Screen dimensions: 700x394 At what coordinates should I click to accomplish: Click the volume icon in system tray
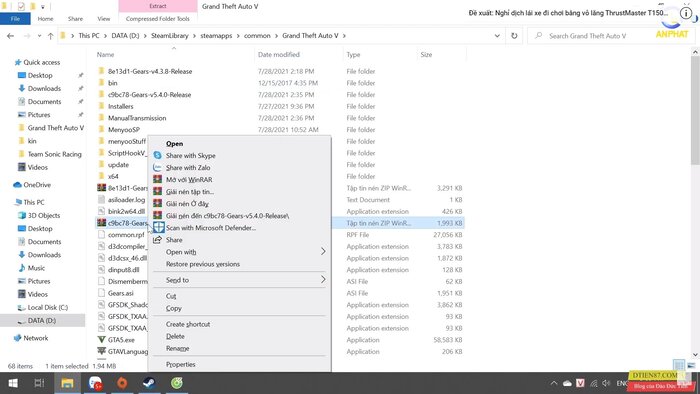[606, 383]
